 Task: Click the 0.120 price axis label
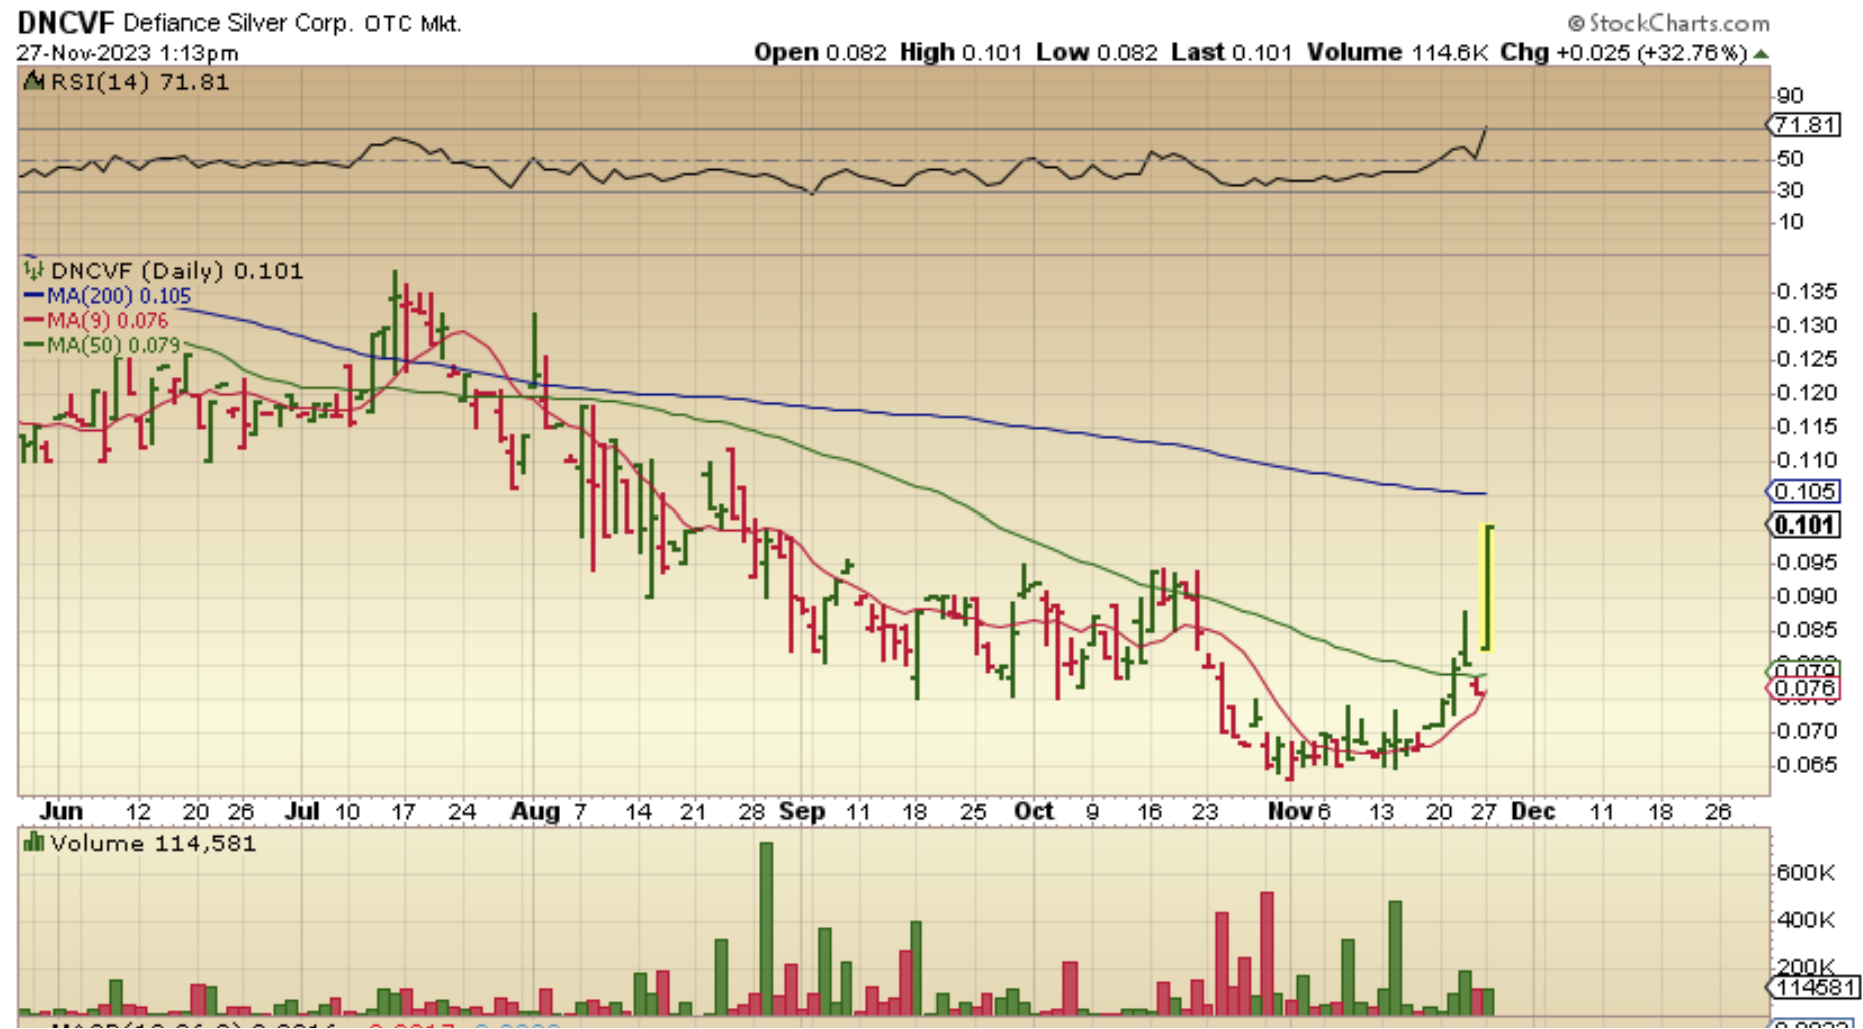(x=1807, y=393)
